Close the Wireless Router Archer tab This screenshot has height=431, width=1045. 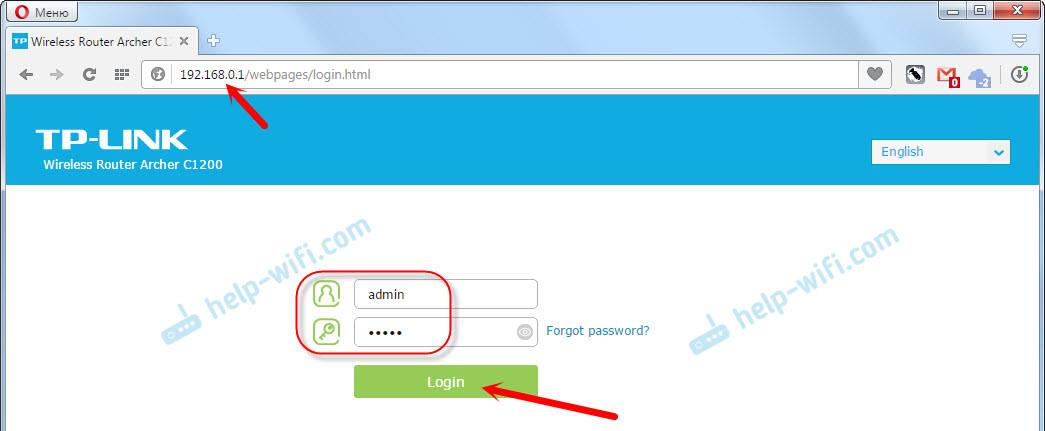point(185,41)
